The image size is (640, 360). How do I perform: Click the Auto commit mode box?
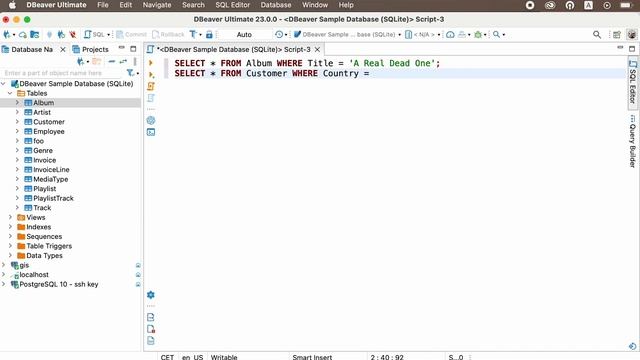(244, 35)
